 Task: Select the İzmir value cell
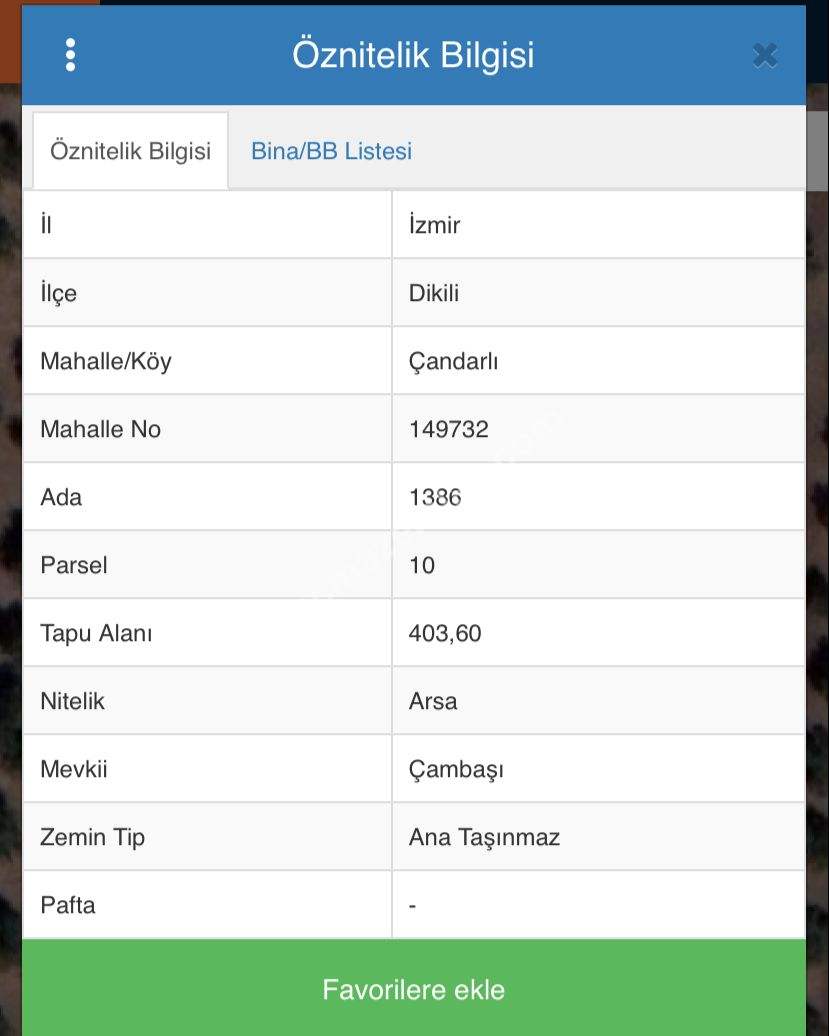(435, 225)
